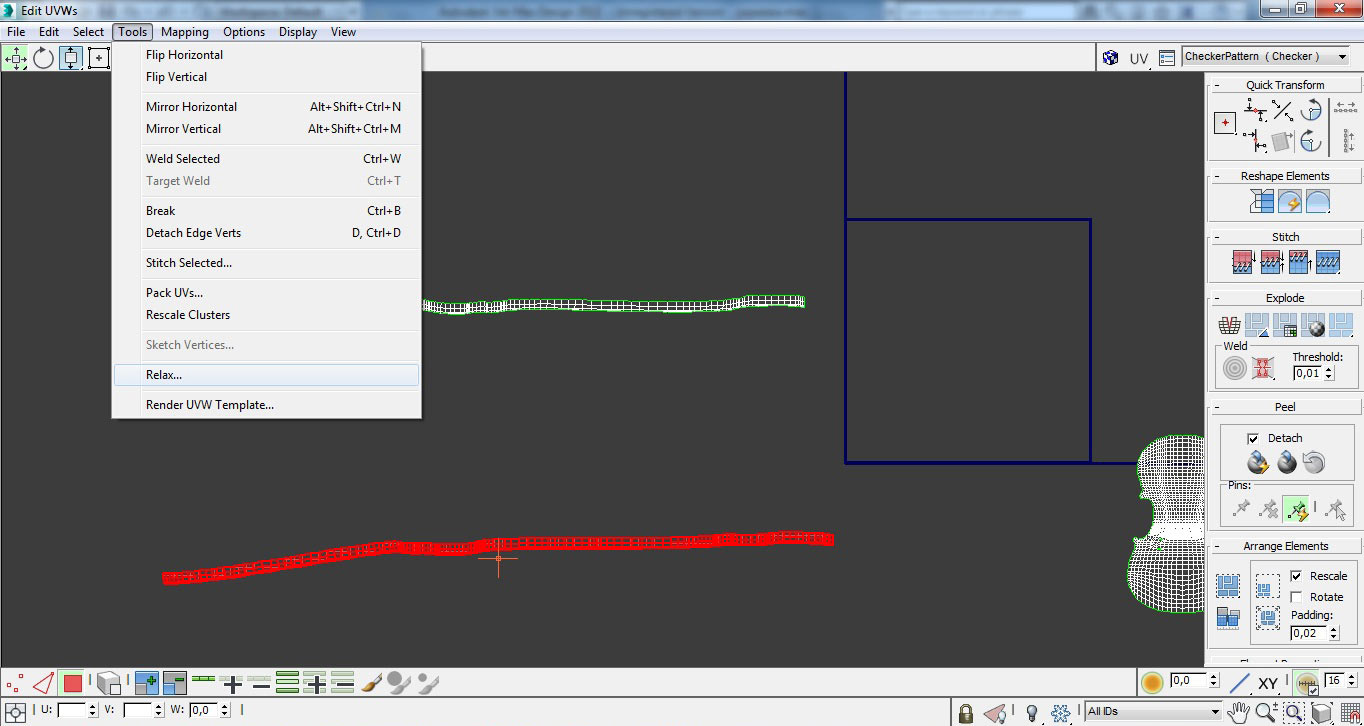
Task: Click Pack UVs... in Tools menu
Action: click(x=174, y=293)
